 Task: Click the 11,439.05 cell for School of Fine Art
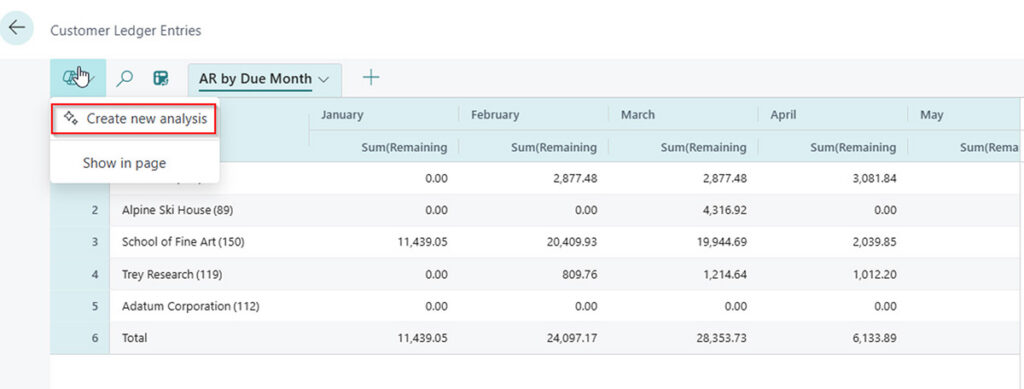tap(422, 242)
